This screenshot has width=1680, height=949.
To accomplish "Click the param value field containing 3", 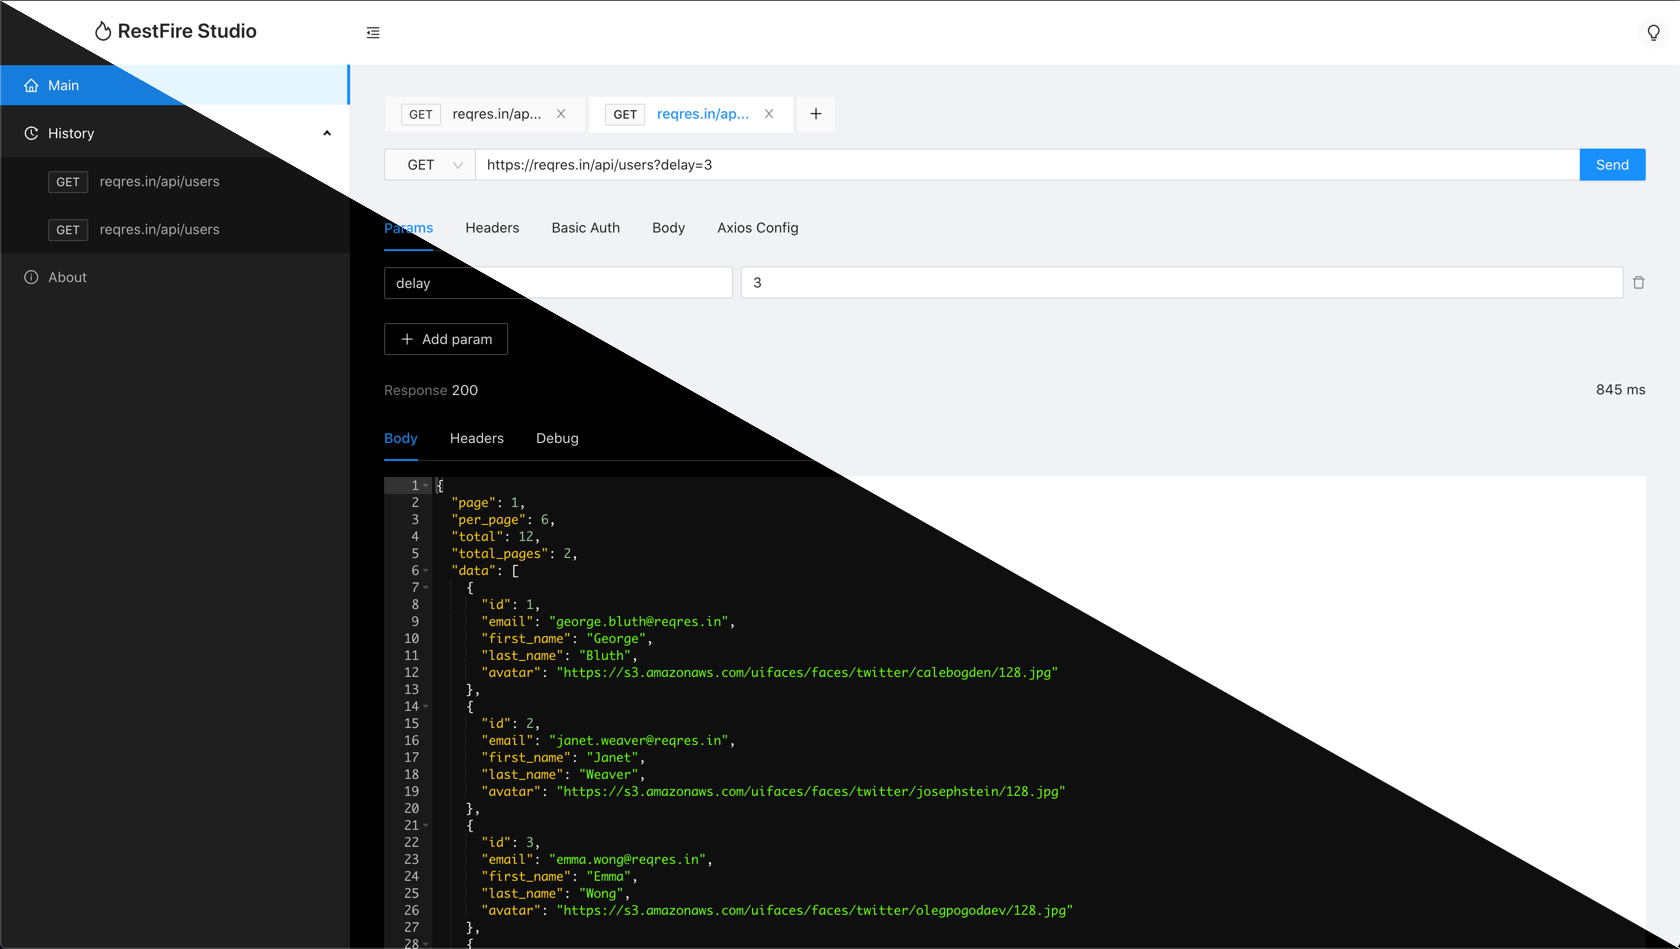I will 1182,283.
